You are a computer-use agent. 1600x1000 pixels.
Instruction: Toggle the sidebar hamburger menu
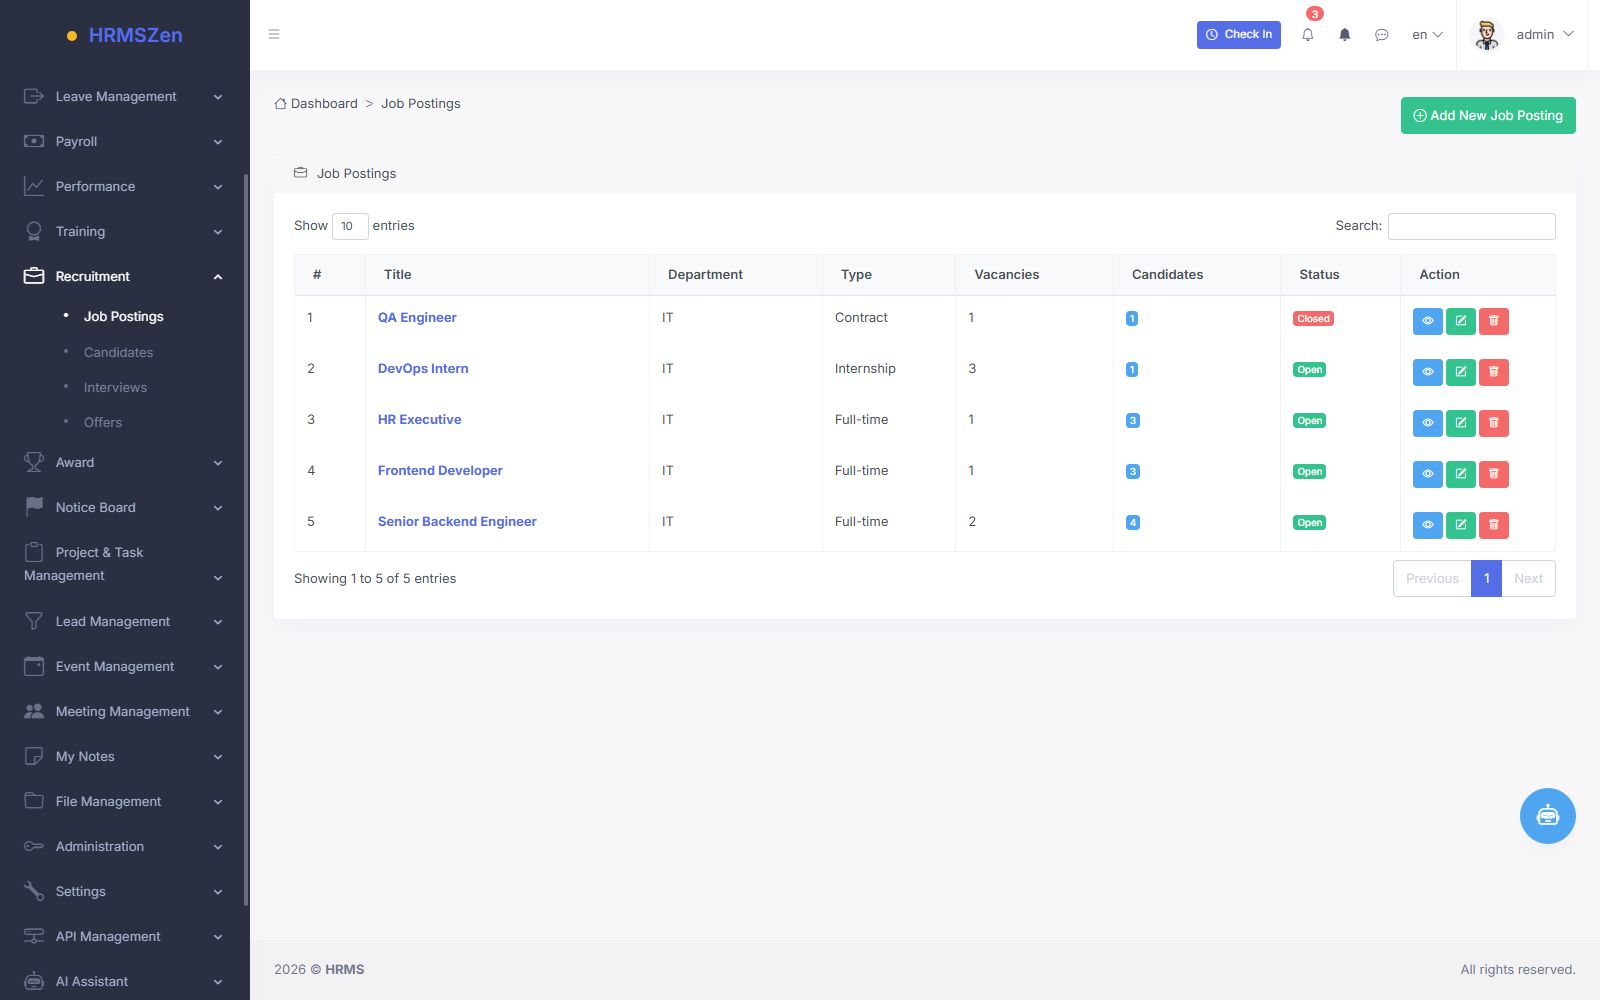click(x=274, y=34)
